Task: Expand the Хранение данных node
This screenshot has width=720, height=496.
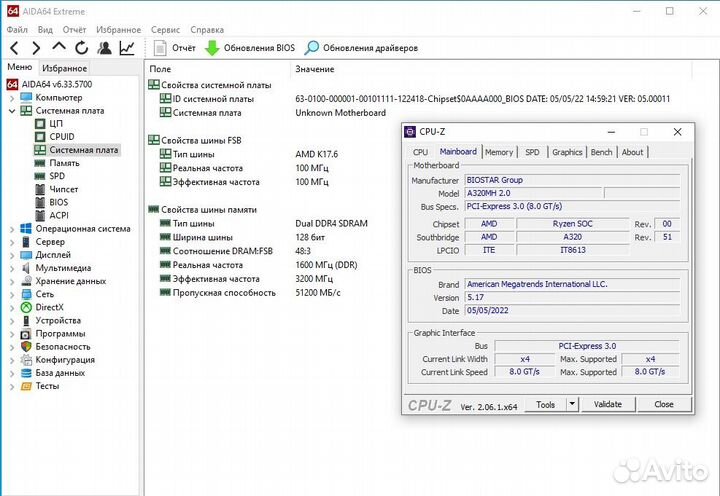Action: click(x=12, y=281)
